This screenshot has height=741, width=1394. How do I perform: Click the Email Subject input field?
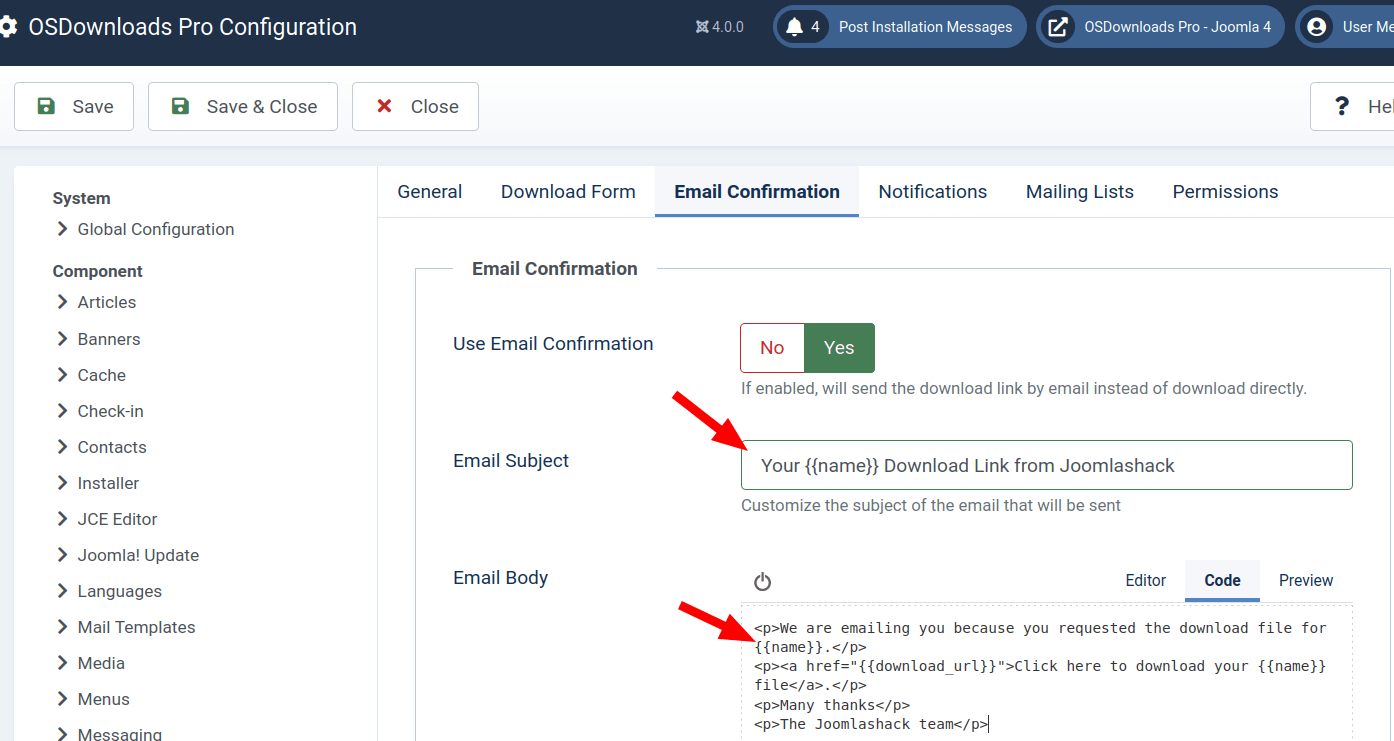[x=1047, y=465]
